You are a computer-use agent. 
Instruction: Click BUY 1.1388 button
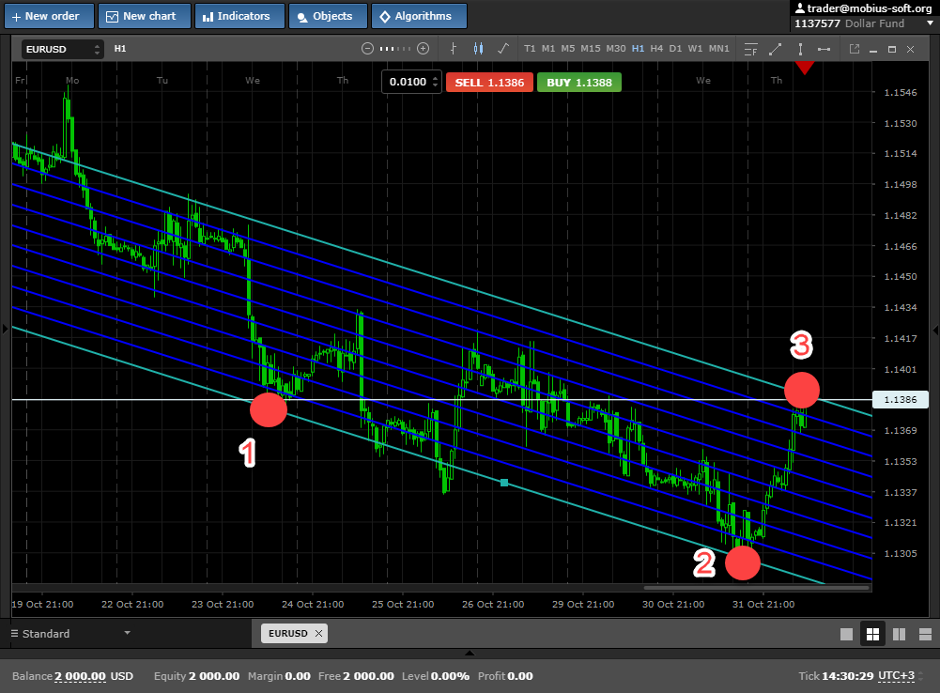coord(579,83)
